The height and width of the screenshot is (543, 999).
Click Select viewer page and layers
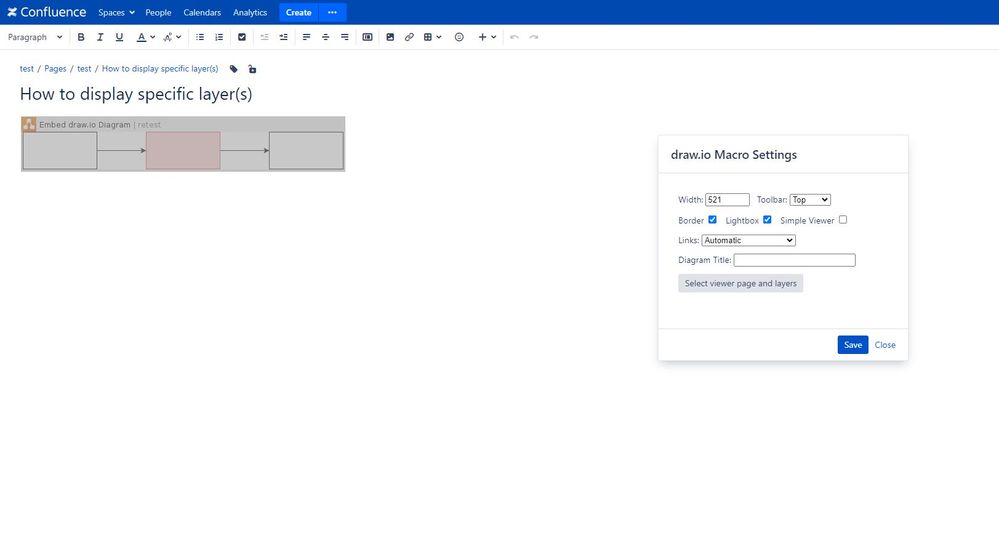pyautogui.click(x=740, y=284)
